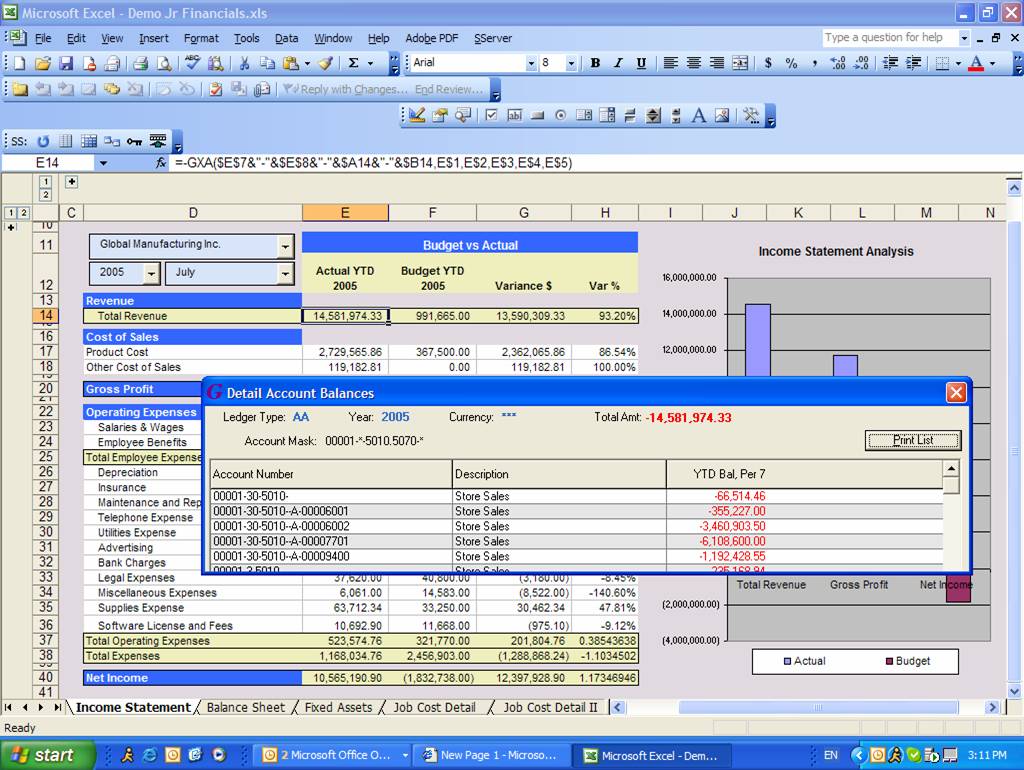Copy the selection with the copy icon
The height and width of the screenshot is (770, 1024).
click(267, 63)
